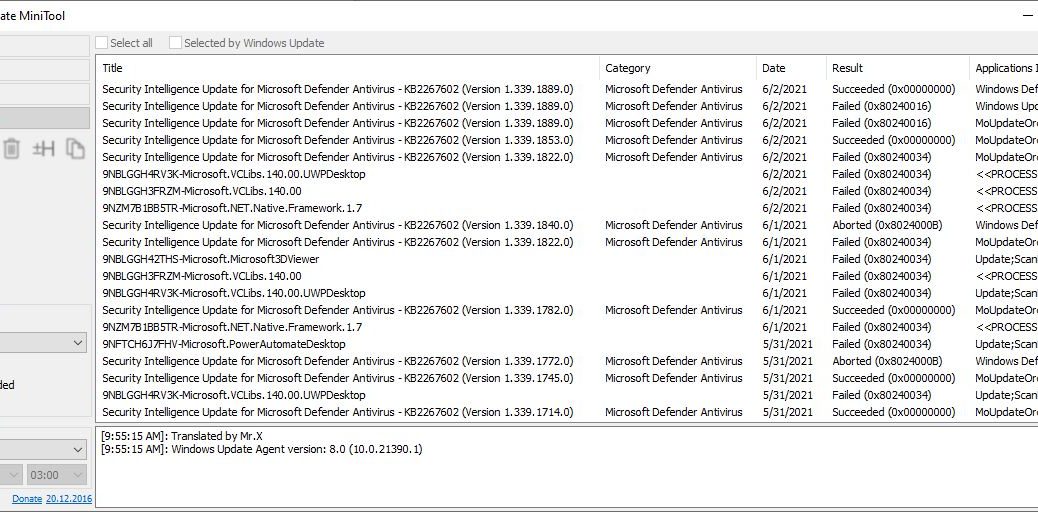This screenshot has height=512, width=1038.
Task: Click Microsoft Defender Antivirus category for Version 1.339.1745.0
Action: (x=674, y=378)
